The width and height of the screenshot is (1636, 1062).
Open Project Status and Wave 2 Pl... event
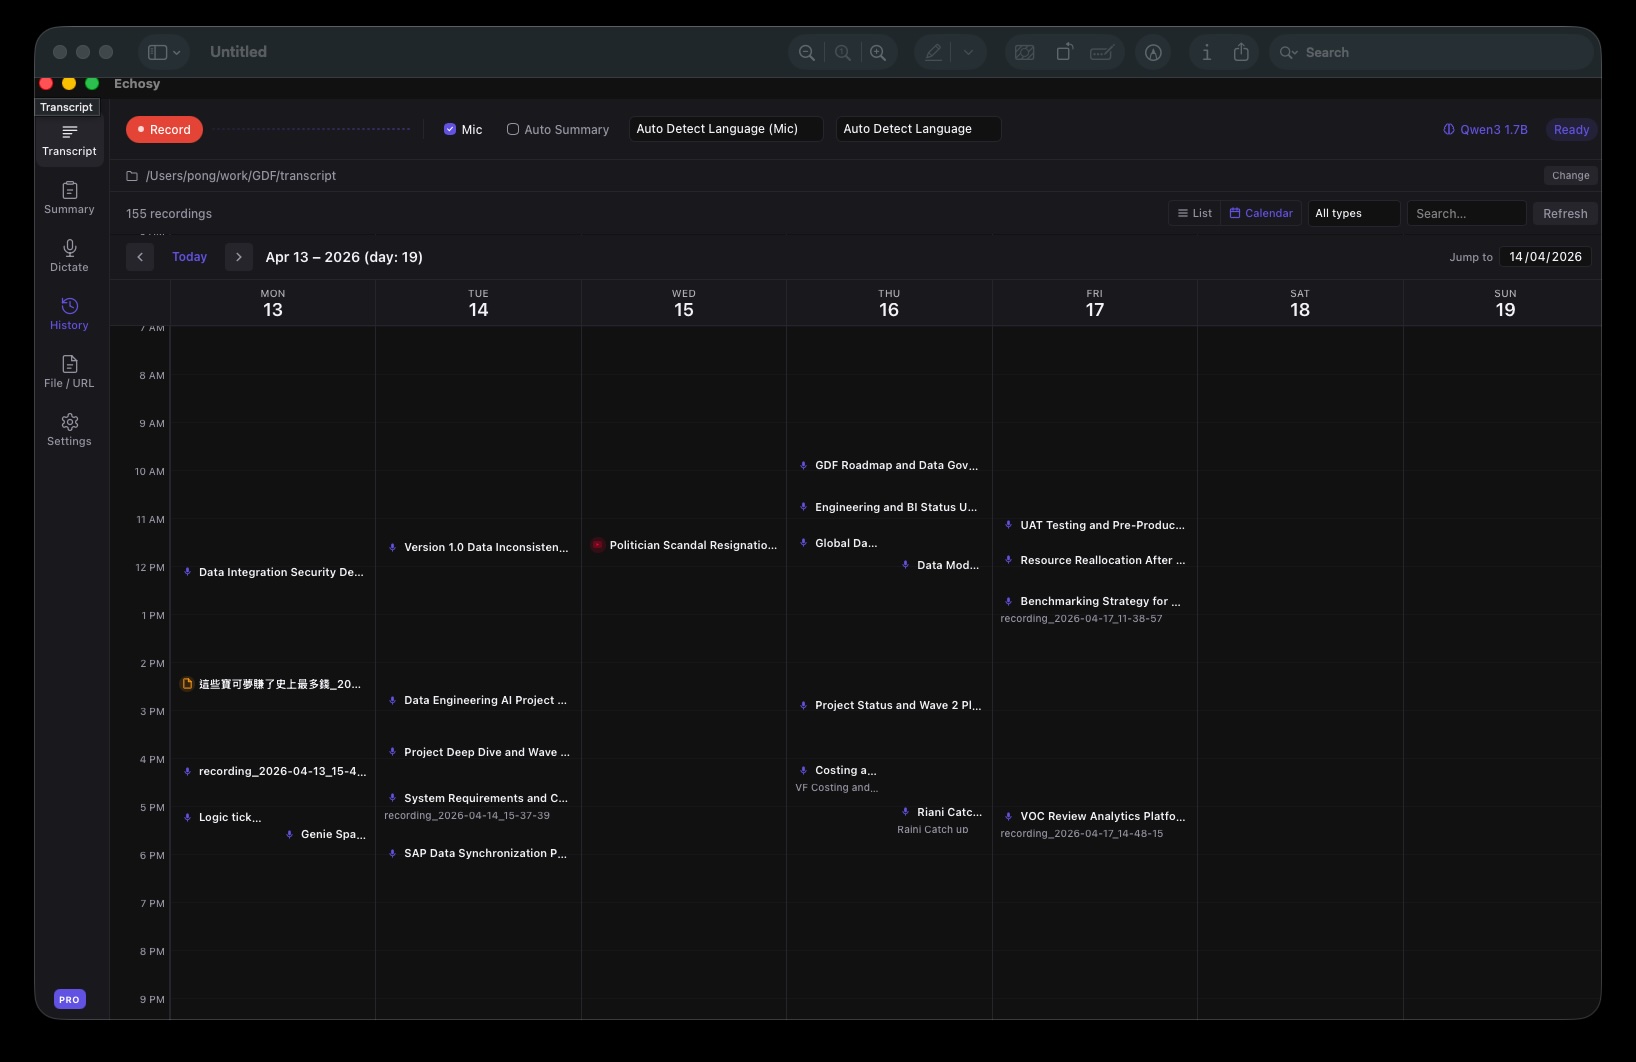tap(889, 705)
